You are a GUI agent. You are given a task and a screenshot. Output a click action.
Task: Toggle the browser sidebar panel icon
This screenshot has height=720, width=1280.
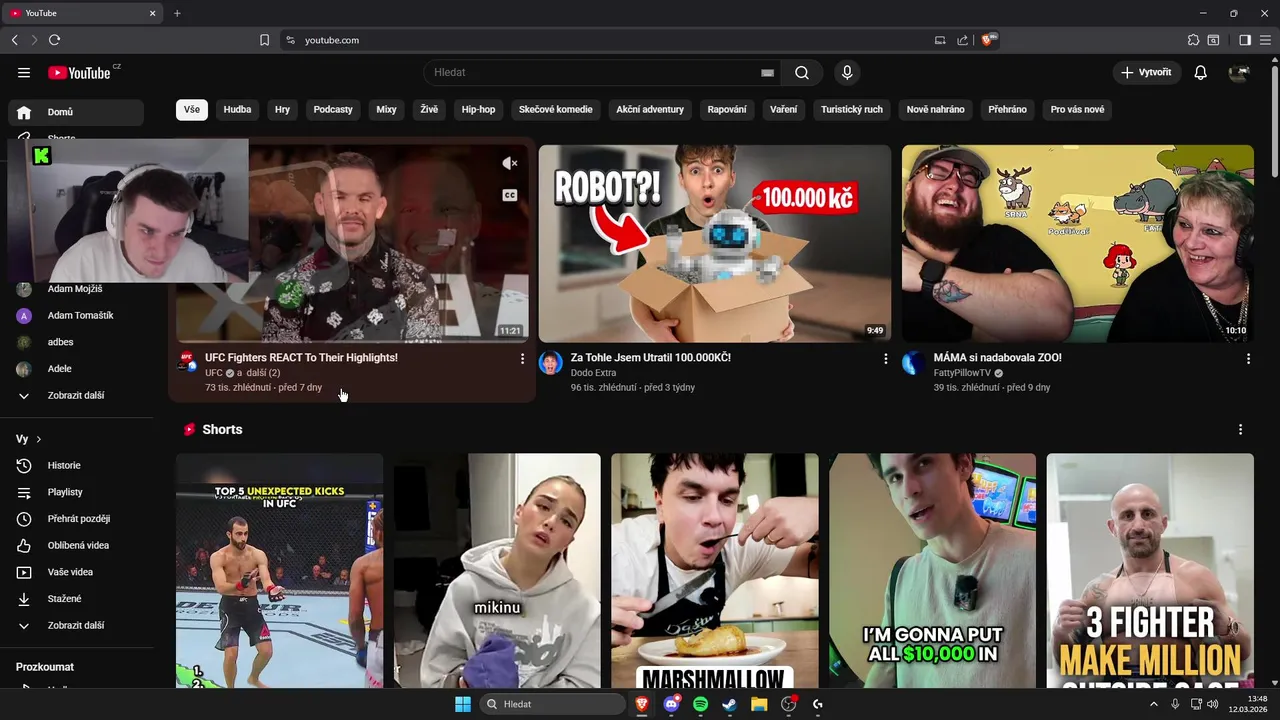(1245, 40)
